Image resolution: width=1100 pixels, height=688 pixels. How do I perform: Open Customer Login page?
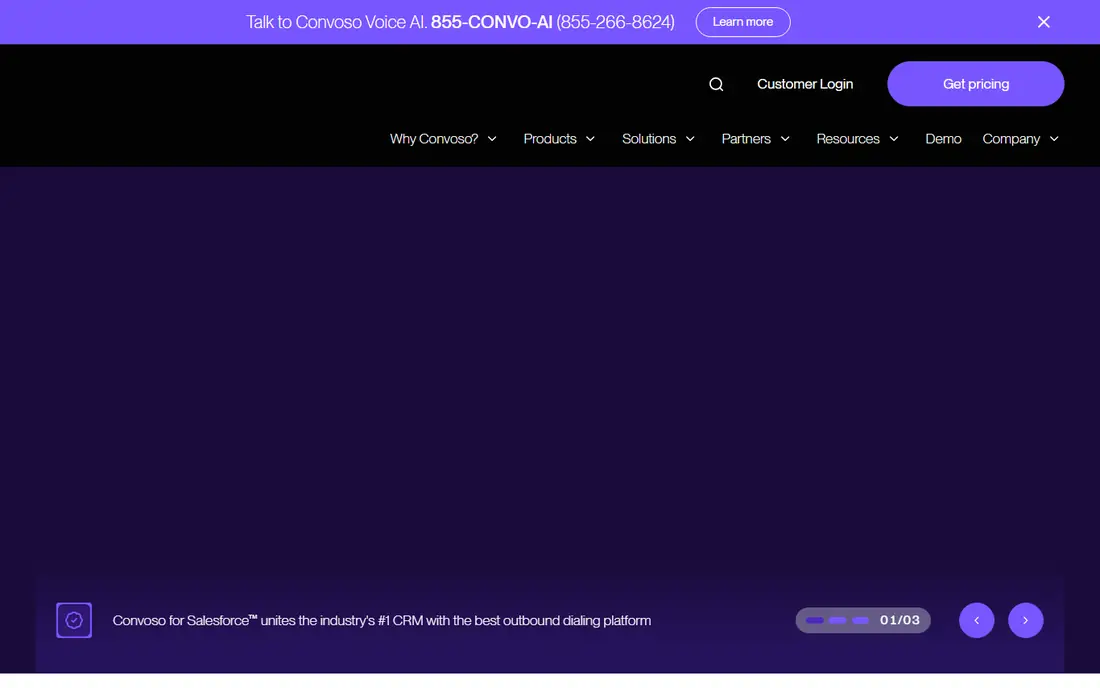click(x=805, y=84)
